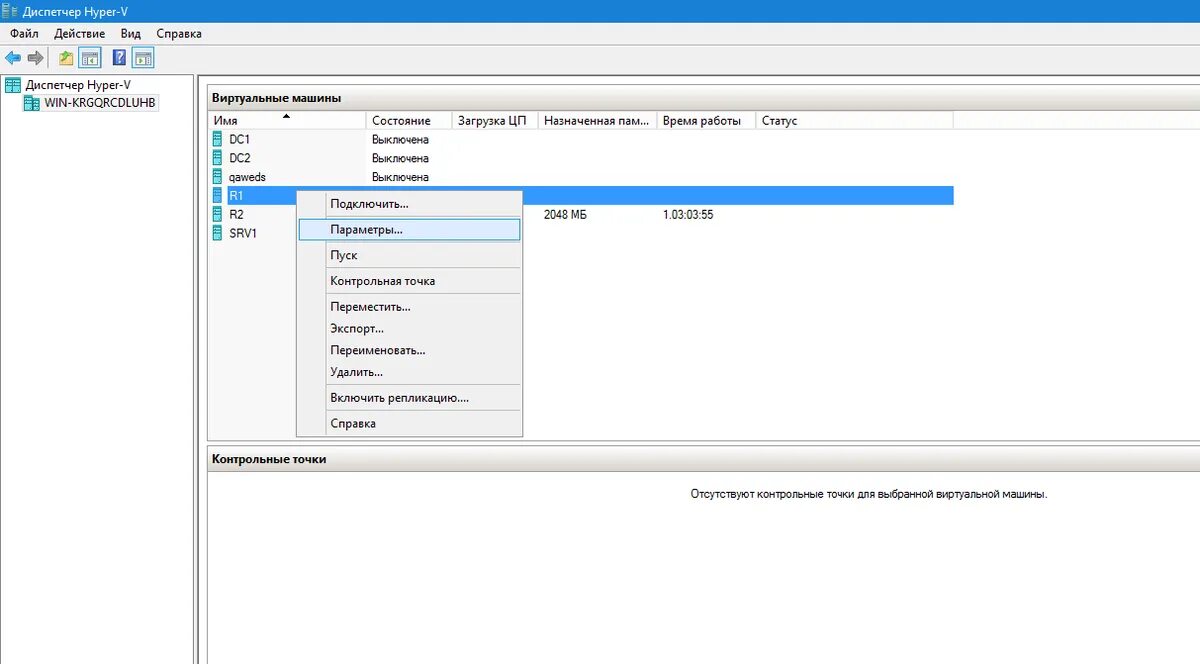Select Диспетчер Hyper-V tree node
The height and width of the screenshot is (664, 1200).
tap(78, 85)
